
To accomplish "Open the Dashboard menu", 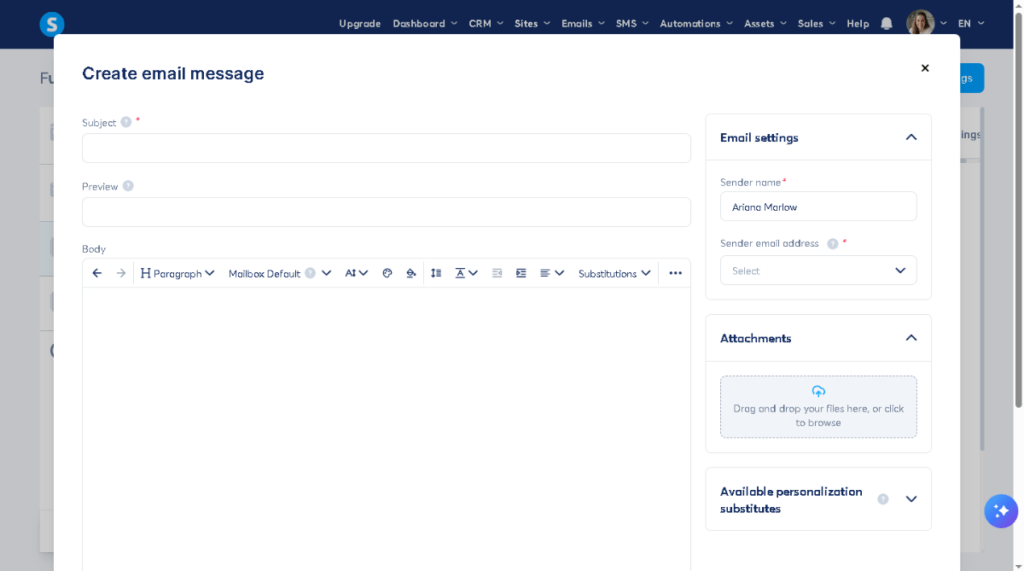I will click(x=424, y=24).
